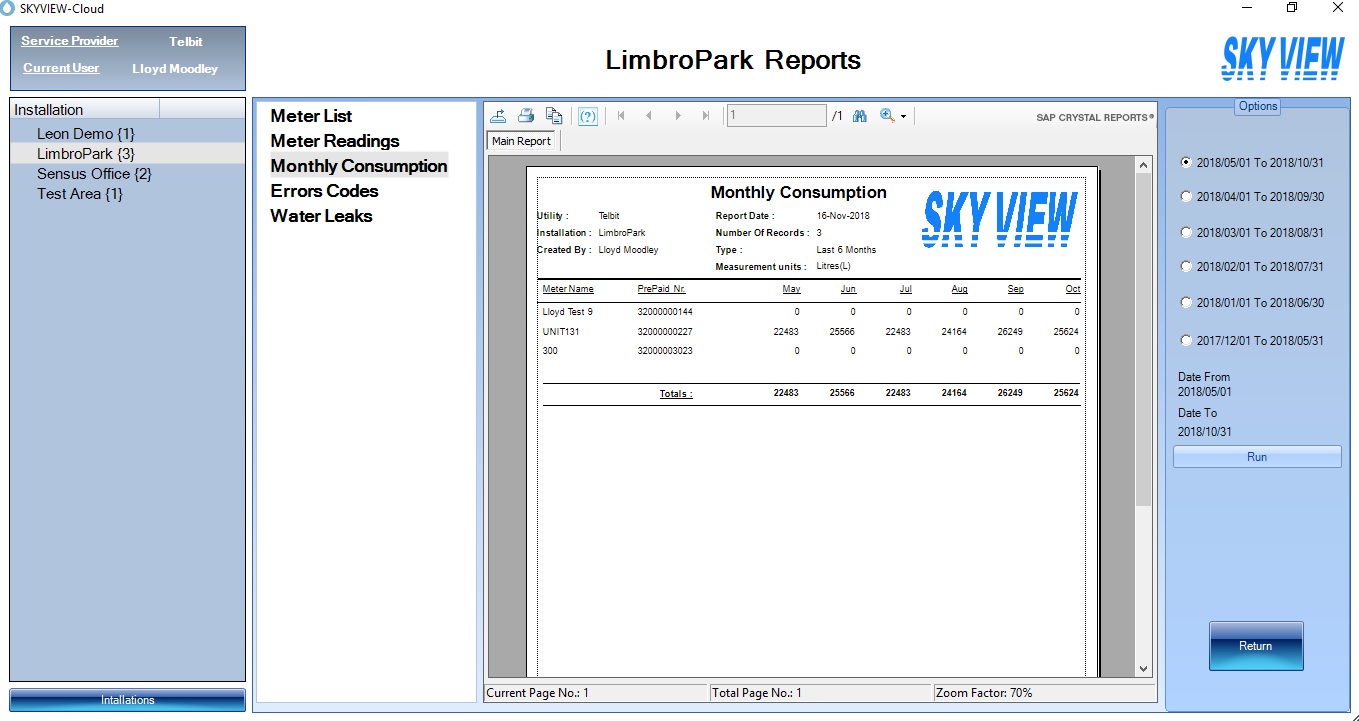Select the 2018/04/01 To 2018/09/30 range
Image resolution: width=1359 pixels, height=721 pixels.
(x=1186, y=197)
